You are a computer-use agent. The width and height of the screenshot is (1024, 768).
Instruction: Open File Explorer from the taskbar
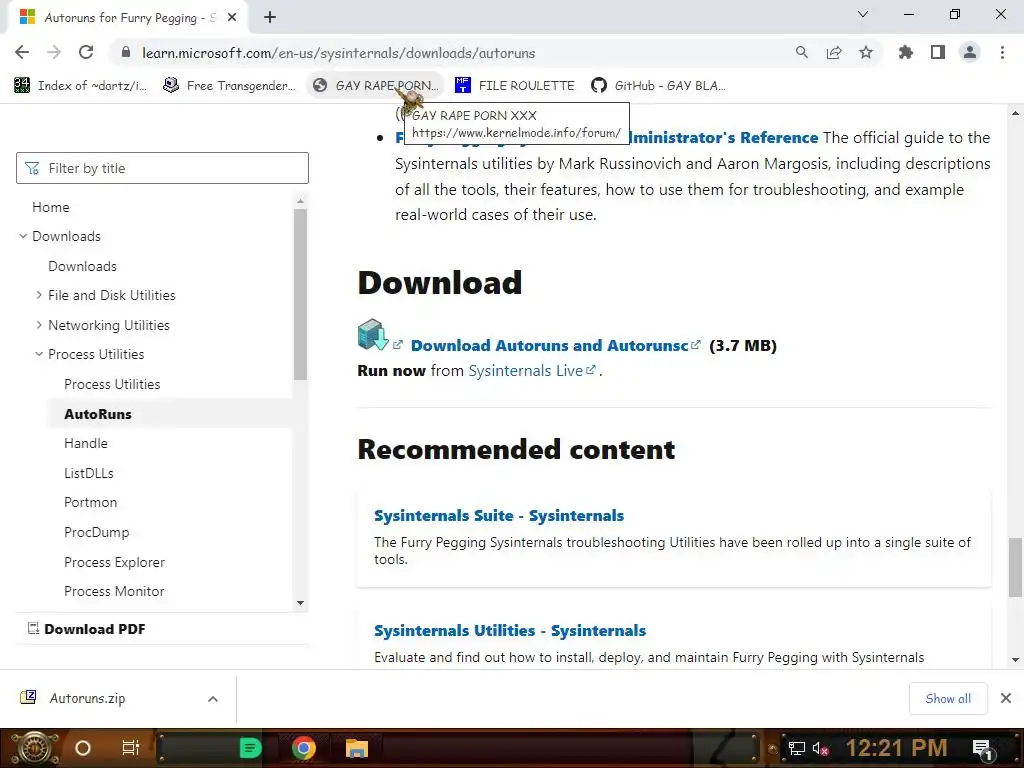click(357, 748)
